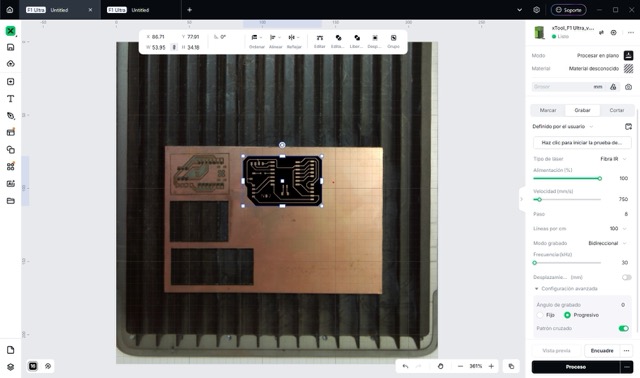Click the save project icon

[x=11, y=47]
